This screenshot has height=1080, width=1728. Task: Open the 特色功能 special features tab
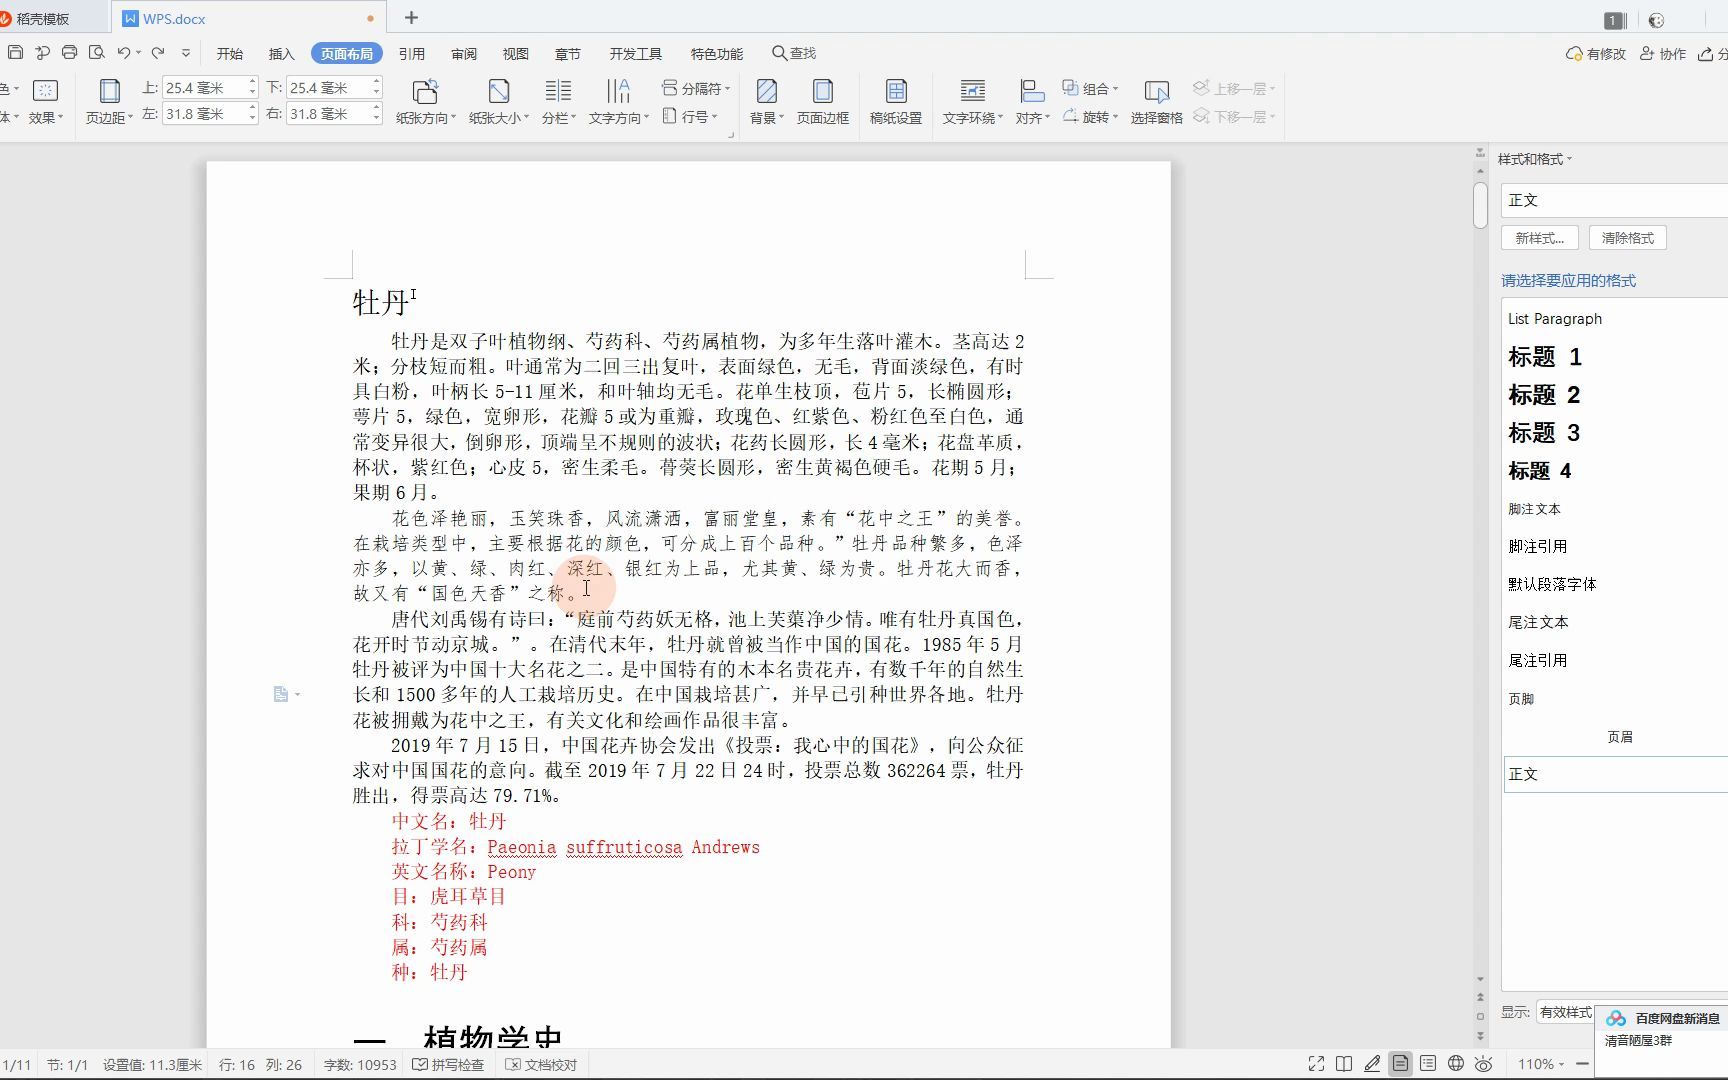tap(717, 54)
